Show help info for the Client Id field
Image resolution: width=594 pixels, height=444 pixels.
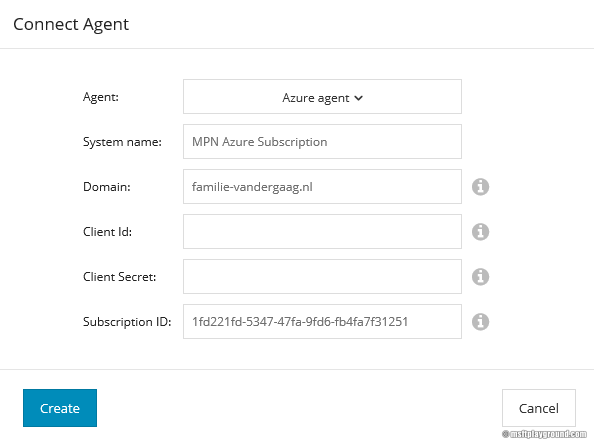(x=480, y=232)
